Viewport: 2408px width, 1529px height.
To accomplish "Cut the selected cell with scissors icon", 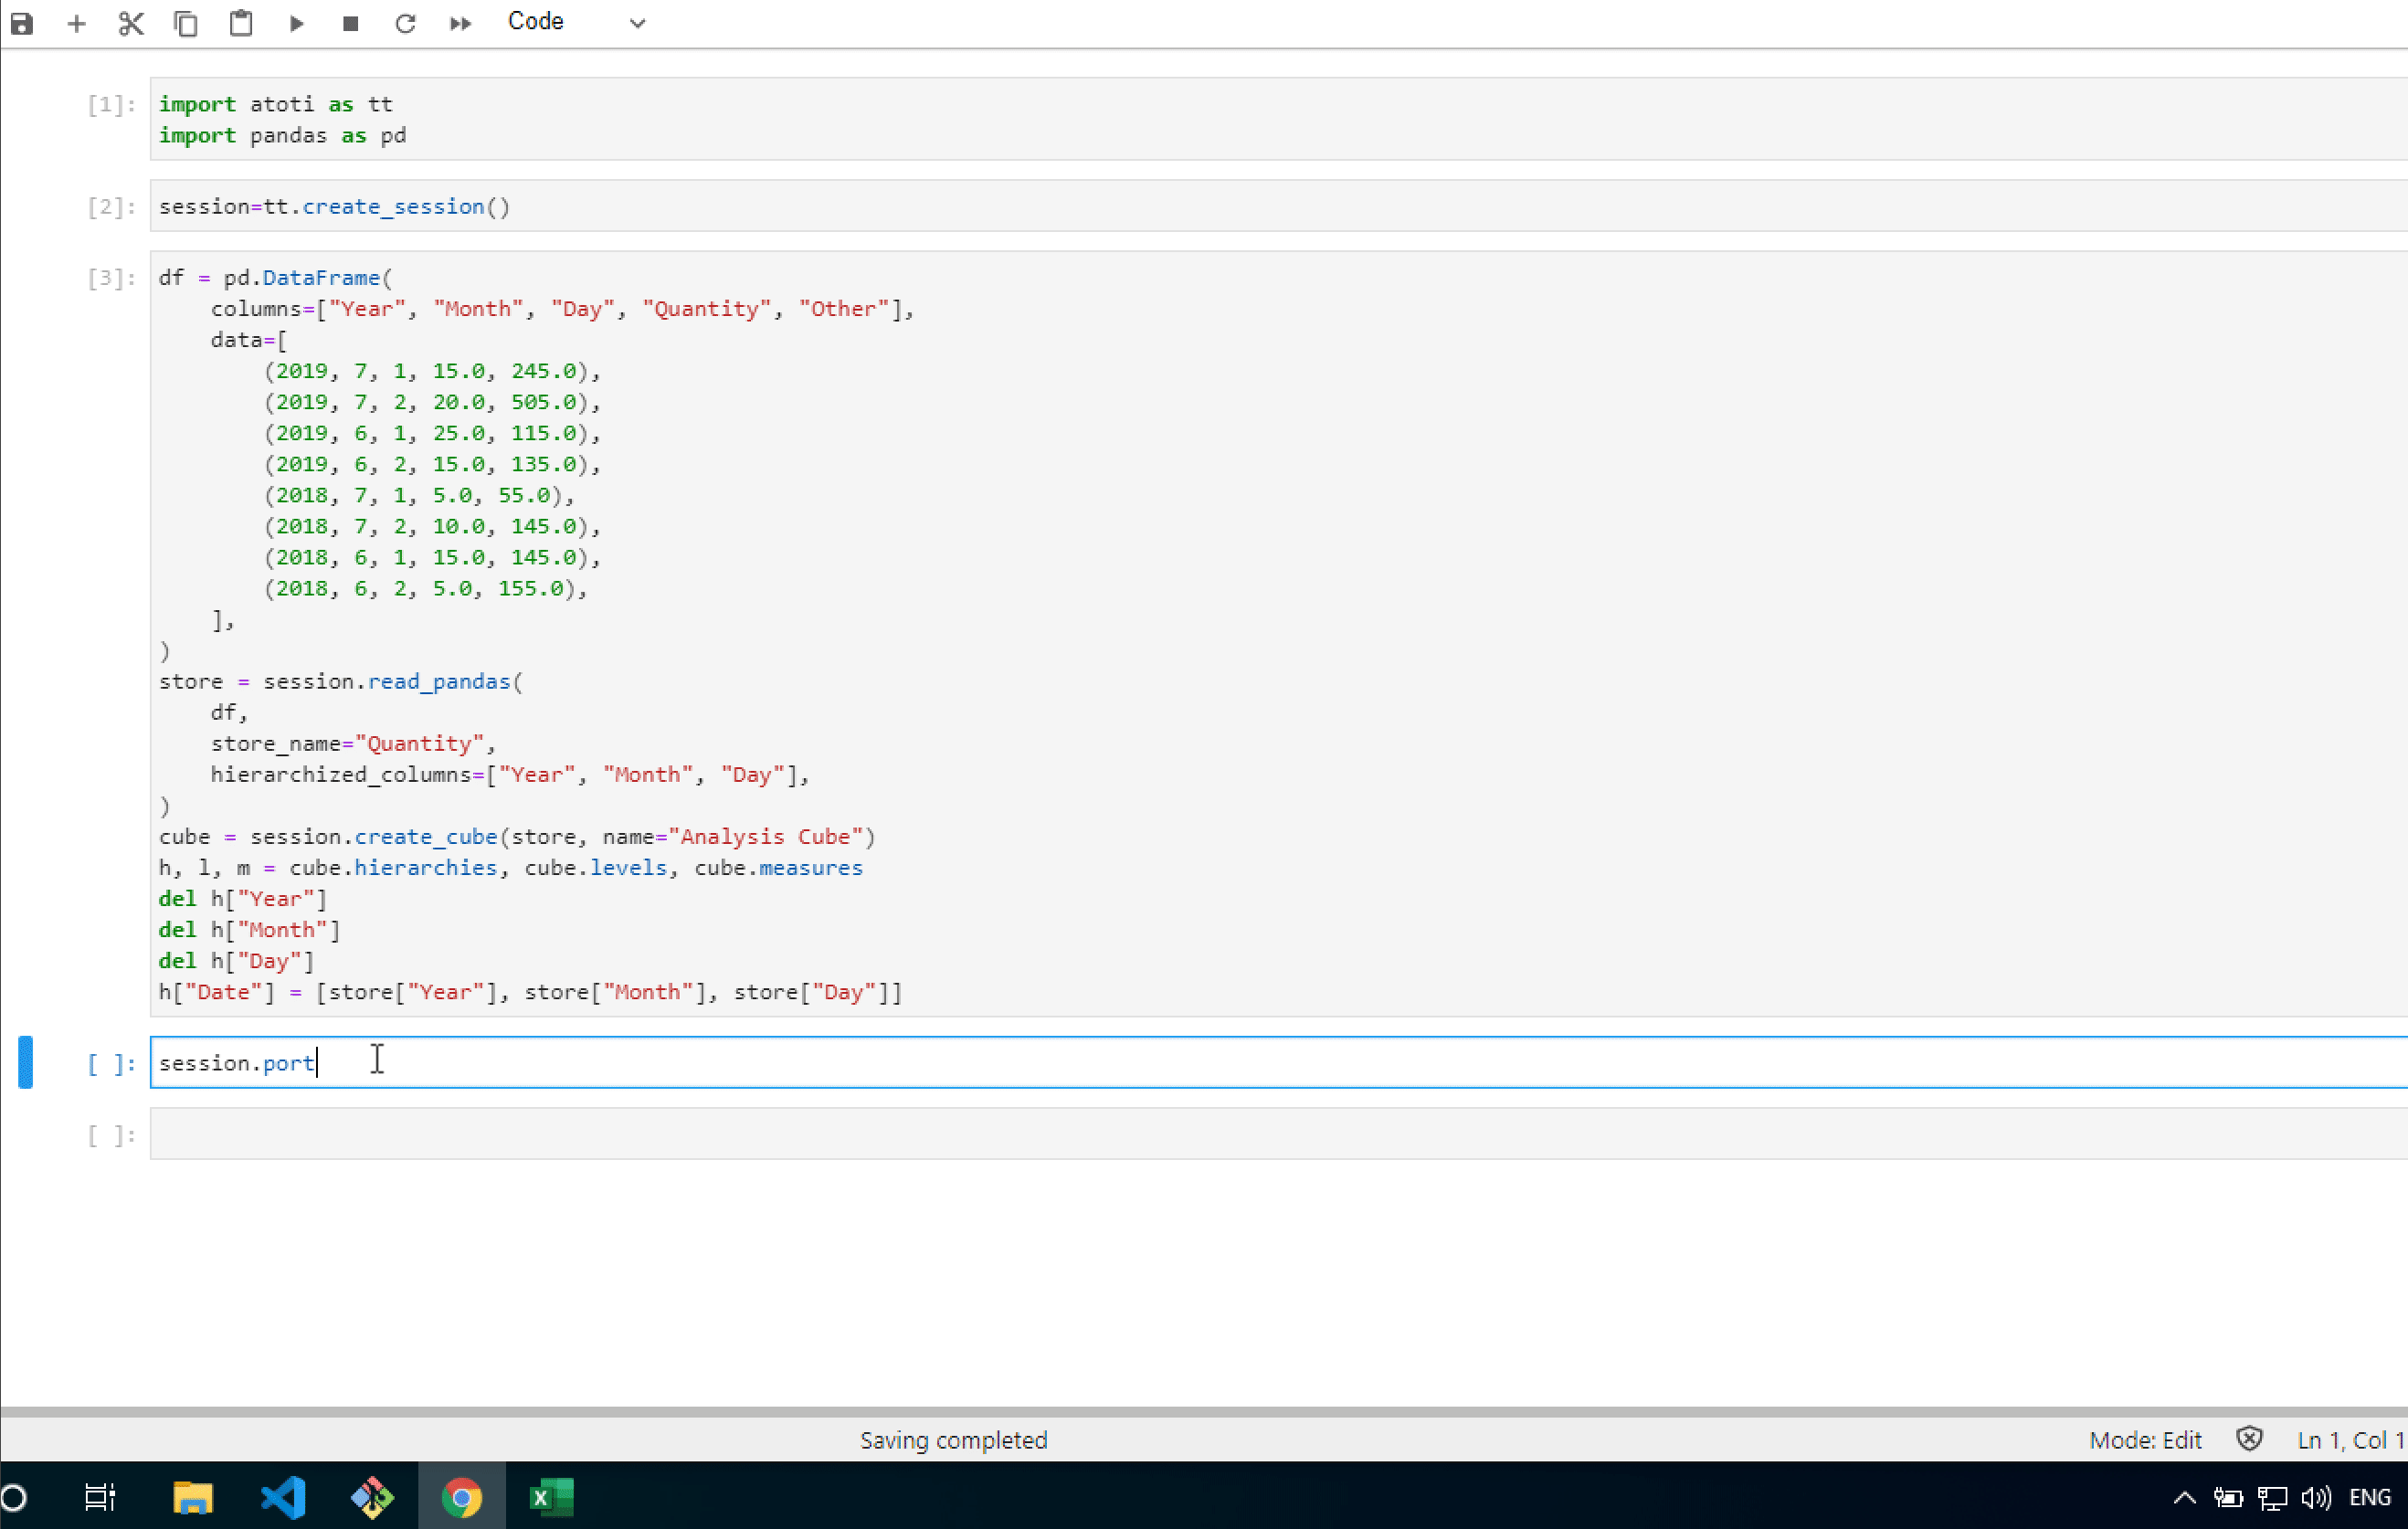I will click(x=131, y=23).
